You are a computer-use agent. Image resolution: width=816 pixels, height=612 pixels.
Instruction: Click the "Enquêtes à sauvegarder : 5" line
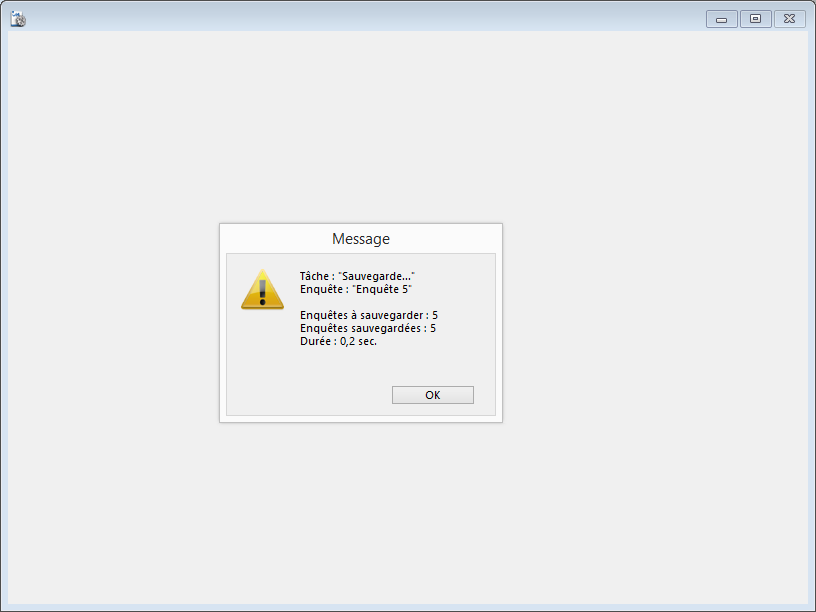369,315
